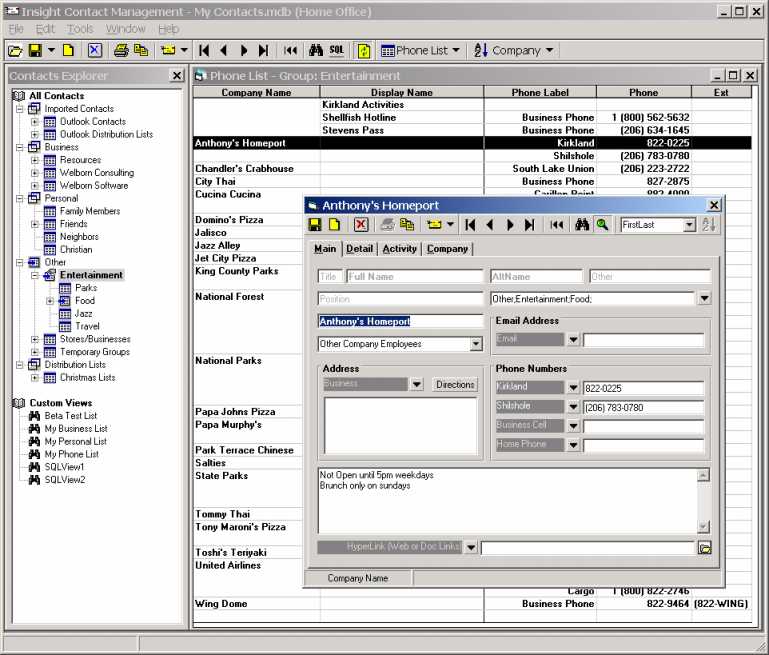Screen dimensions: 769x655
Task: Open the File menu
Action: point(16,29)
